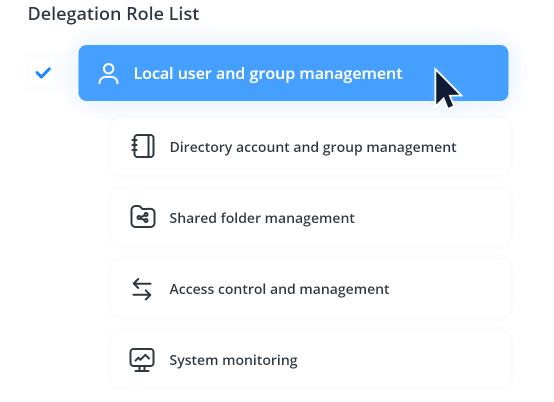Click the shared folder icon
This screenshot has width=554, height=402.
[143, 217]
